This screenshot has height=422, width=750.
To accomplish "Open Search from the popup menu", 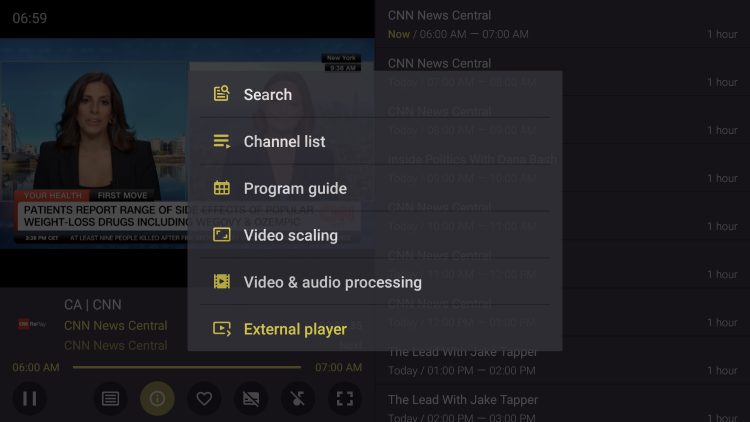I will click(375, 94).
